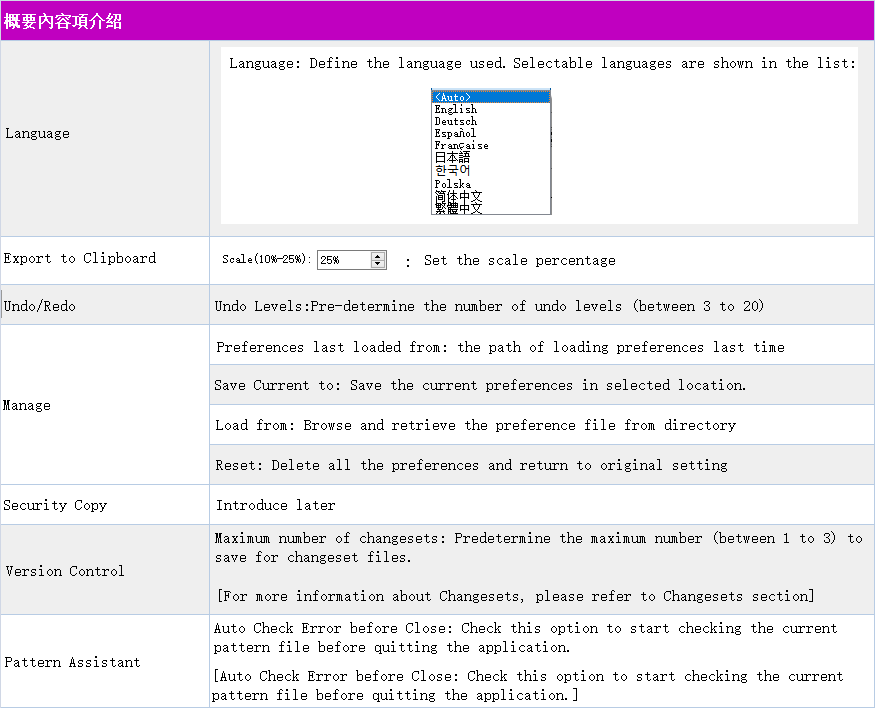Choose 繁體中文 from the language list

(458, 209)
